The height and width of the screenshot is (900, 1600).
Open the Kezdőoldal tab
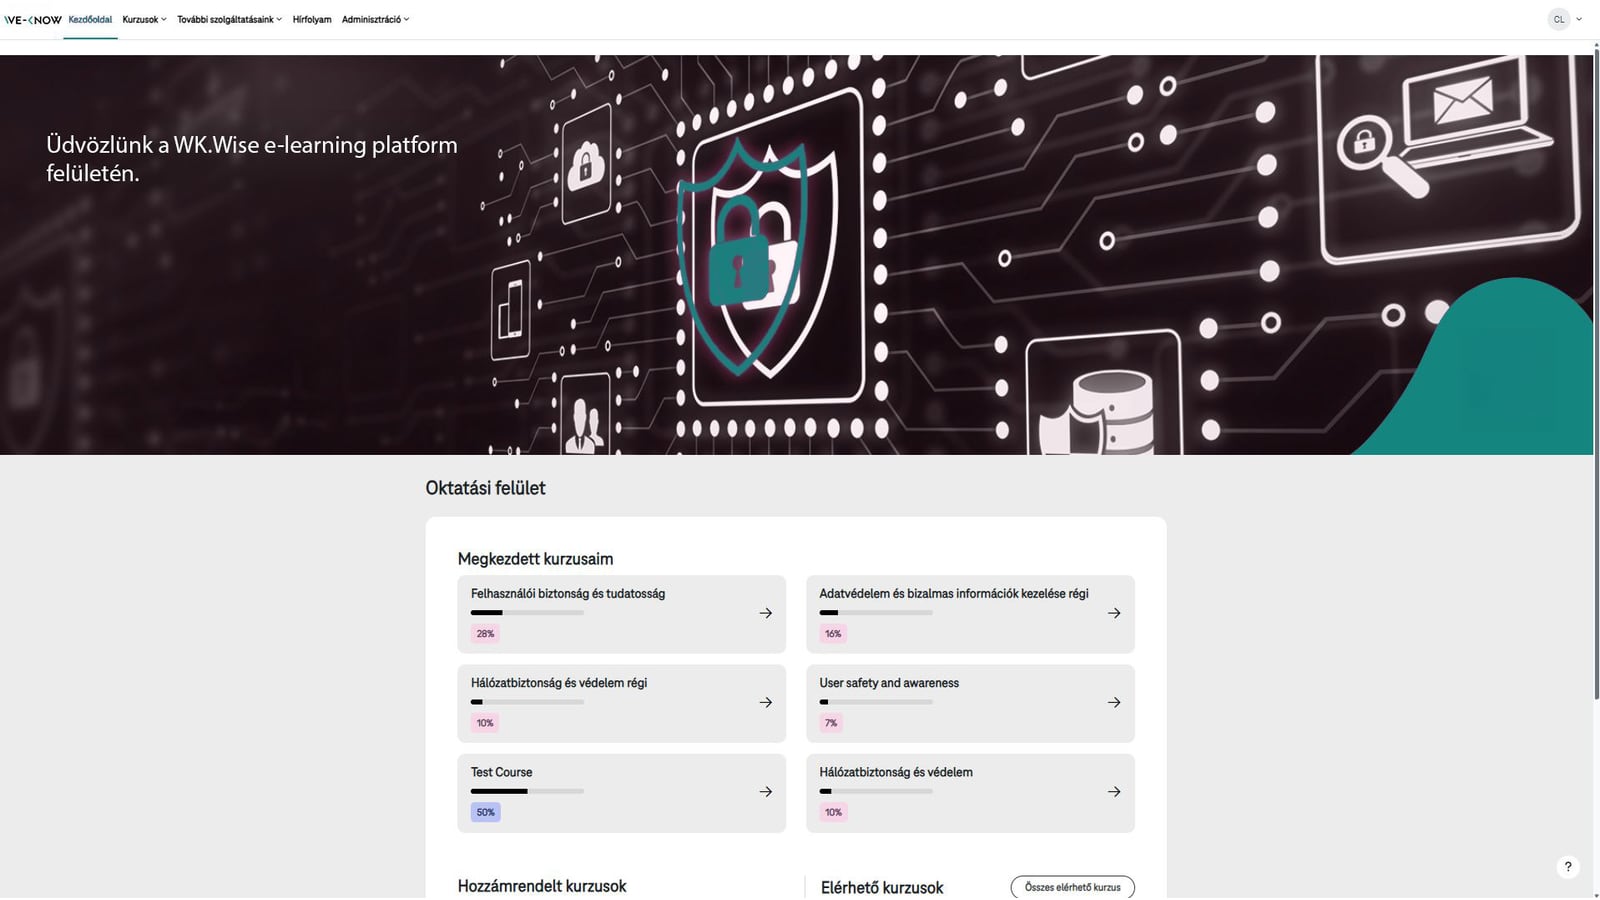coord(90,20)
